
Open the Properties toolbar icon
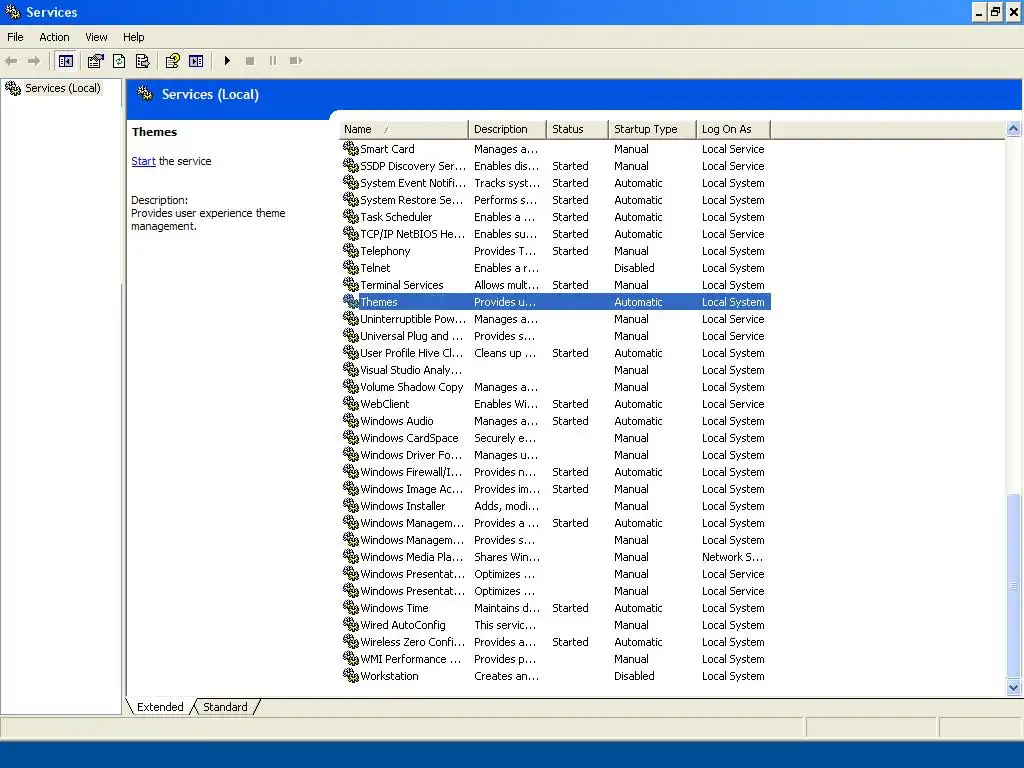tap(96, 61)
